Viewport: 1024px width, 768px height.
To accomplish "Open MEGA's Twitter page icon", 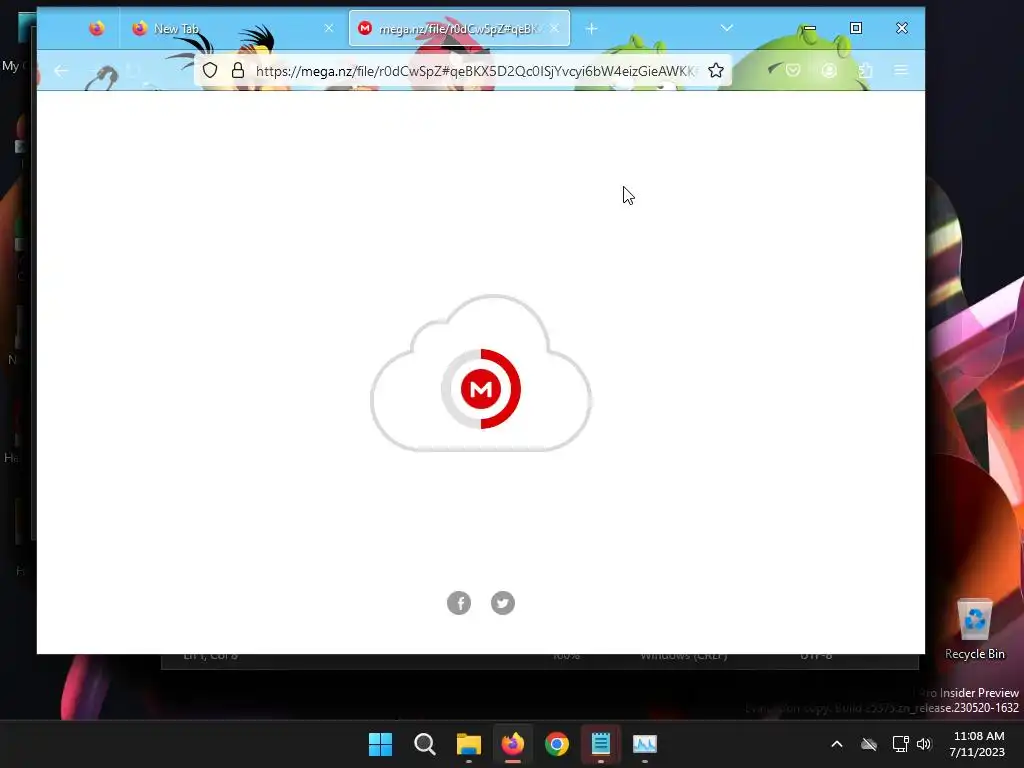I will point(503,603).
